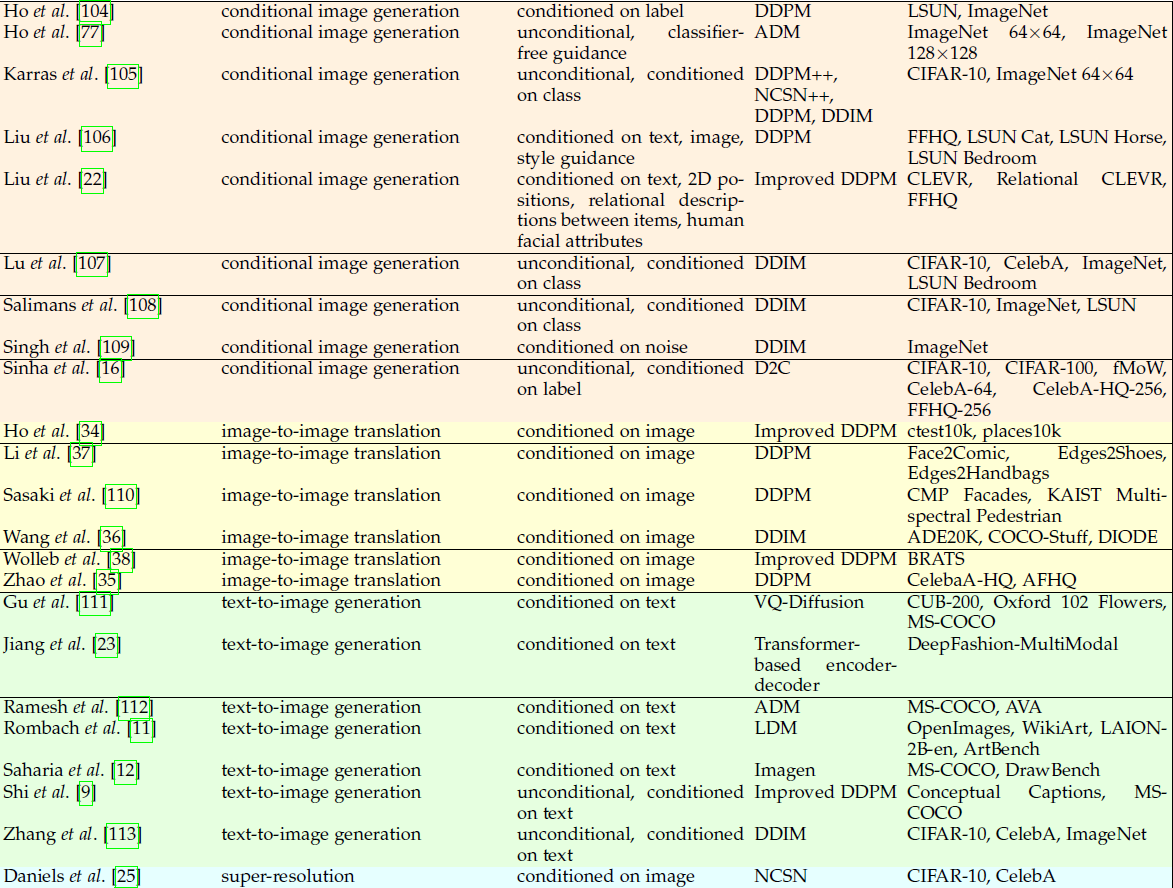Click the 'BRATS' dataset cell
This screenshot has width=1173, height=888.
pyautogui.click(x=936, y=559)
